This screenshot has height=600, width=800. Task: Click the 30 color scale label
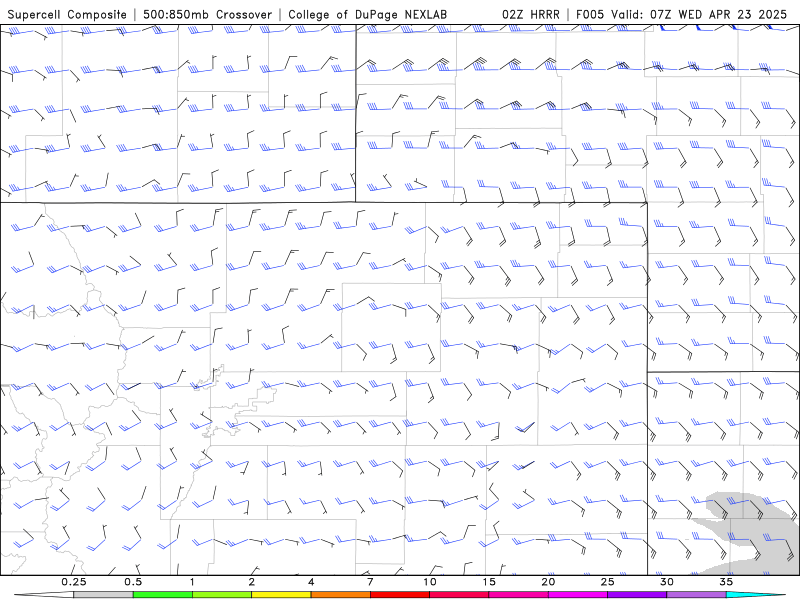pos(666,582)
